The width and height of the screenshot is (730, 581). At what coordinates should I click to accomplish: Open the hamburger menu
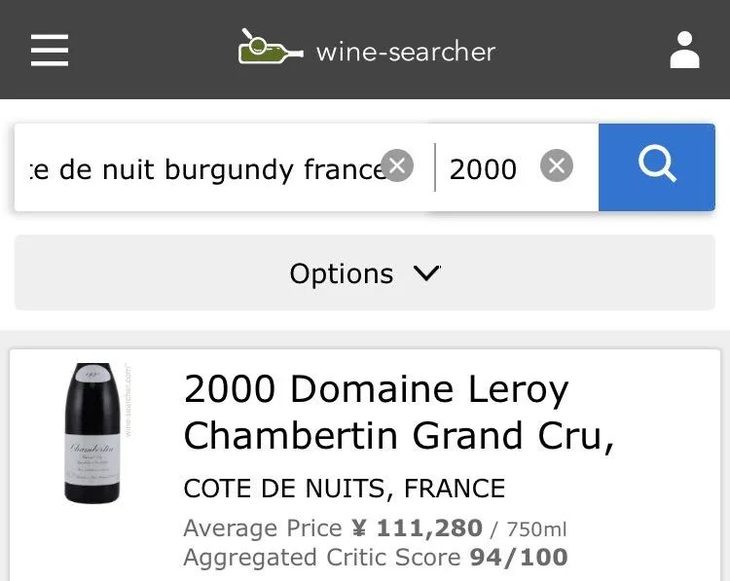coord(49,50)
